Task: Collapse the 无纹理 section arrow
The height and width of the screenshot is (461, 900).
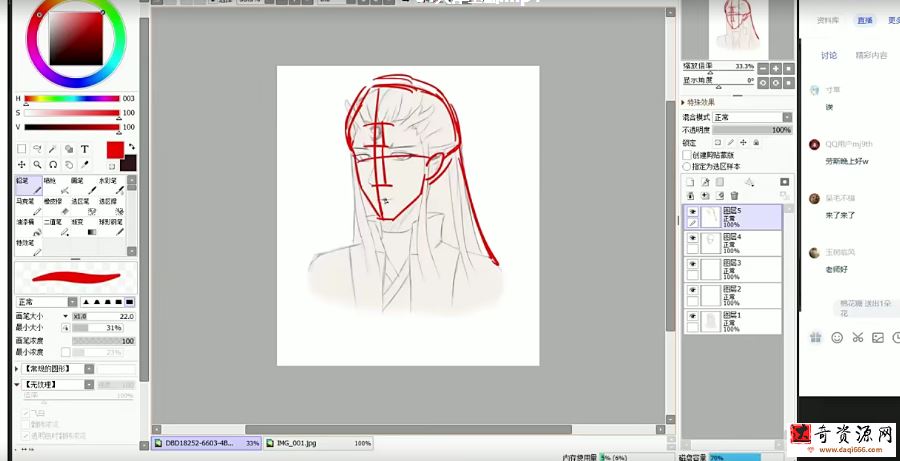Action: (17, 385)
